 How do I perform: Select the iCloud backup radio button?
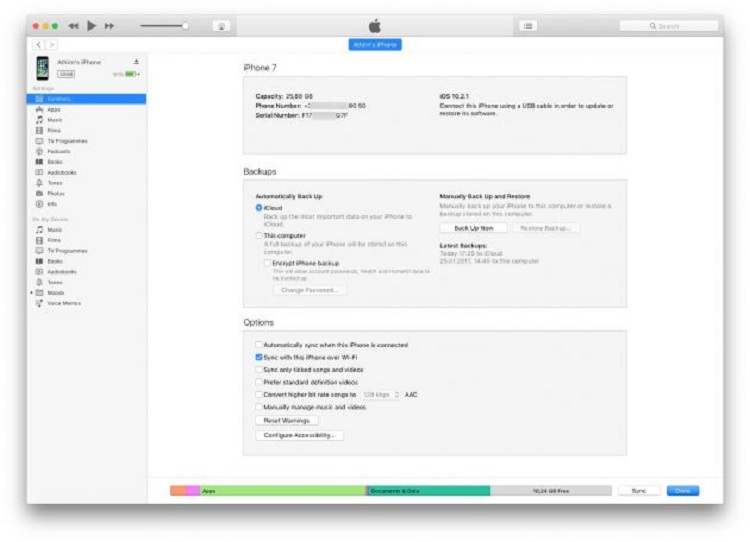258,207
